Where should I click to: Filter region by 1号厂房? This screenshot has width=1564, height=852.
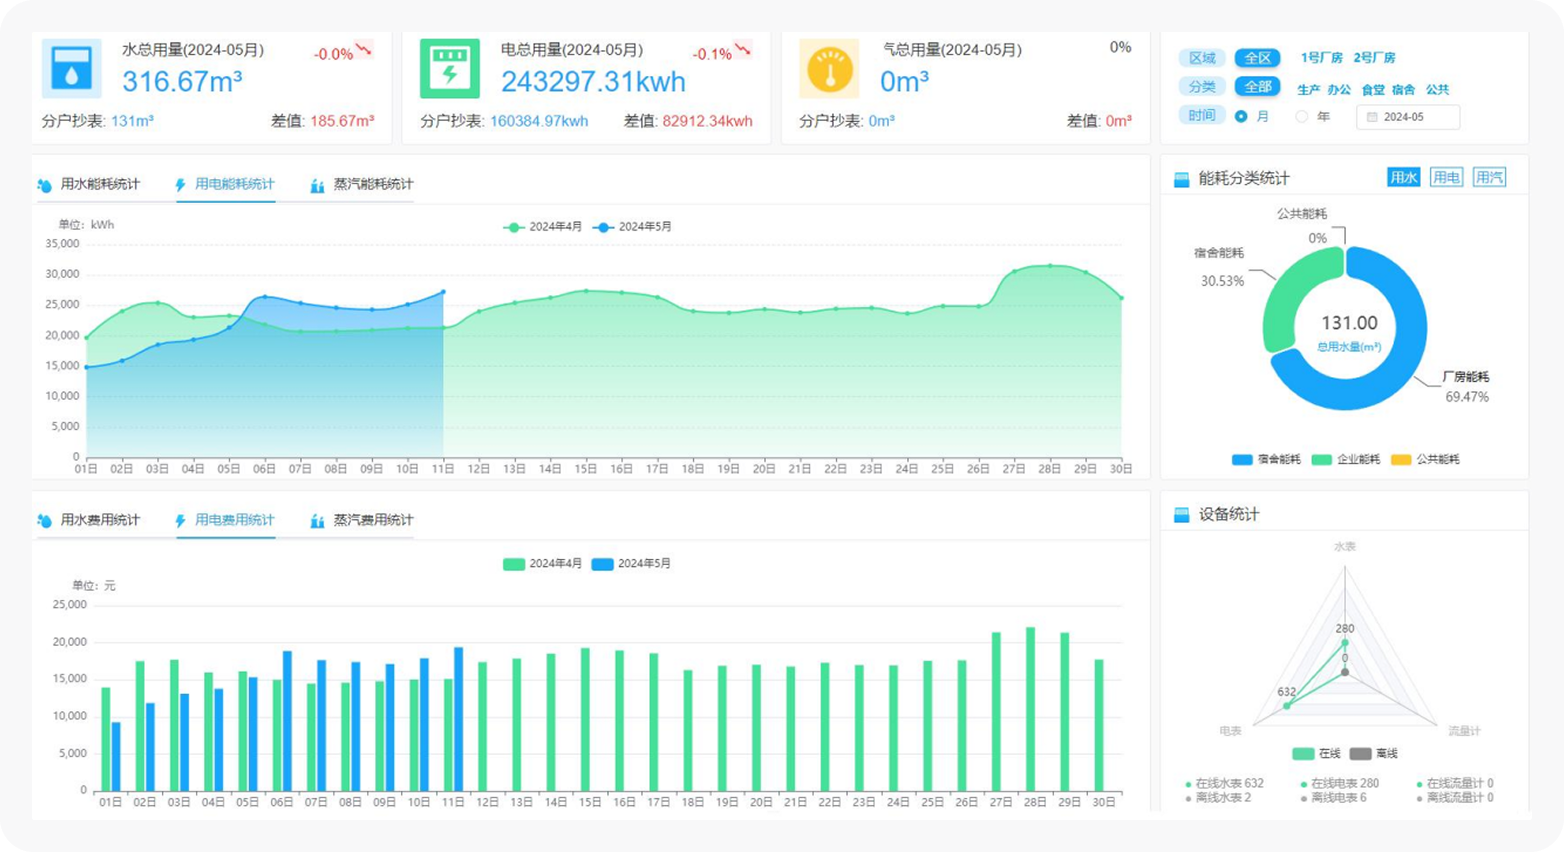point(1321,58)
